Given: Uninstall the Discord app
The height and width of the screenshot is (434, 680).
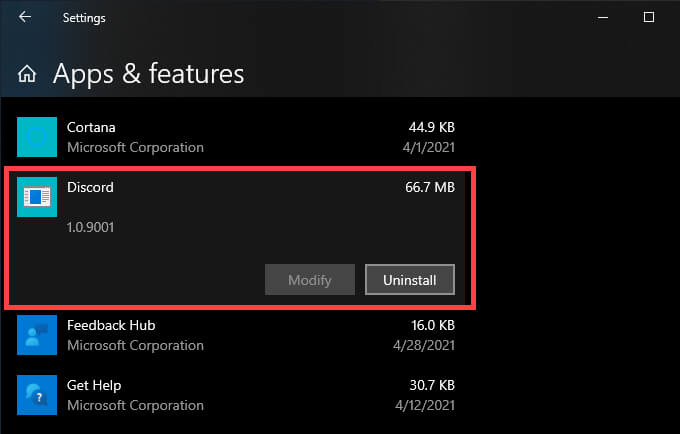Looking at the screenshot, I should 410,280.
